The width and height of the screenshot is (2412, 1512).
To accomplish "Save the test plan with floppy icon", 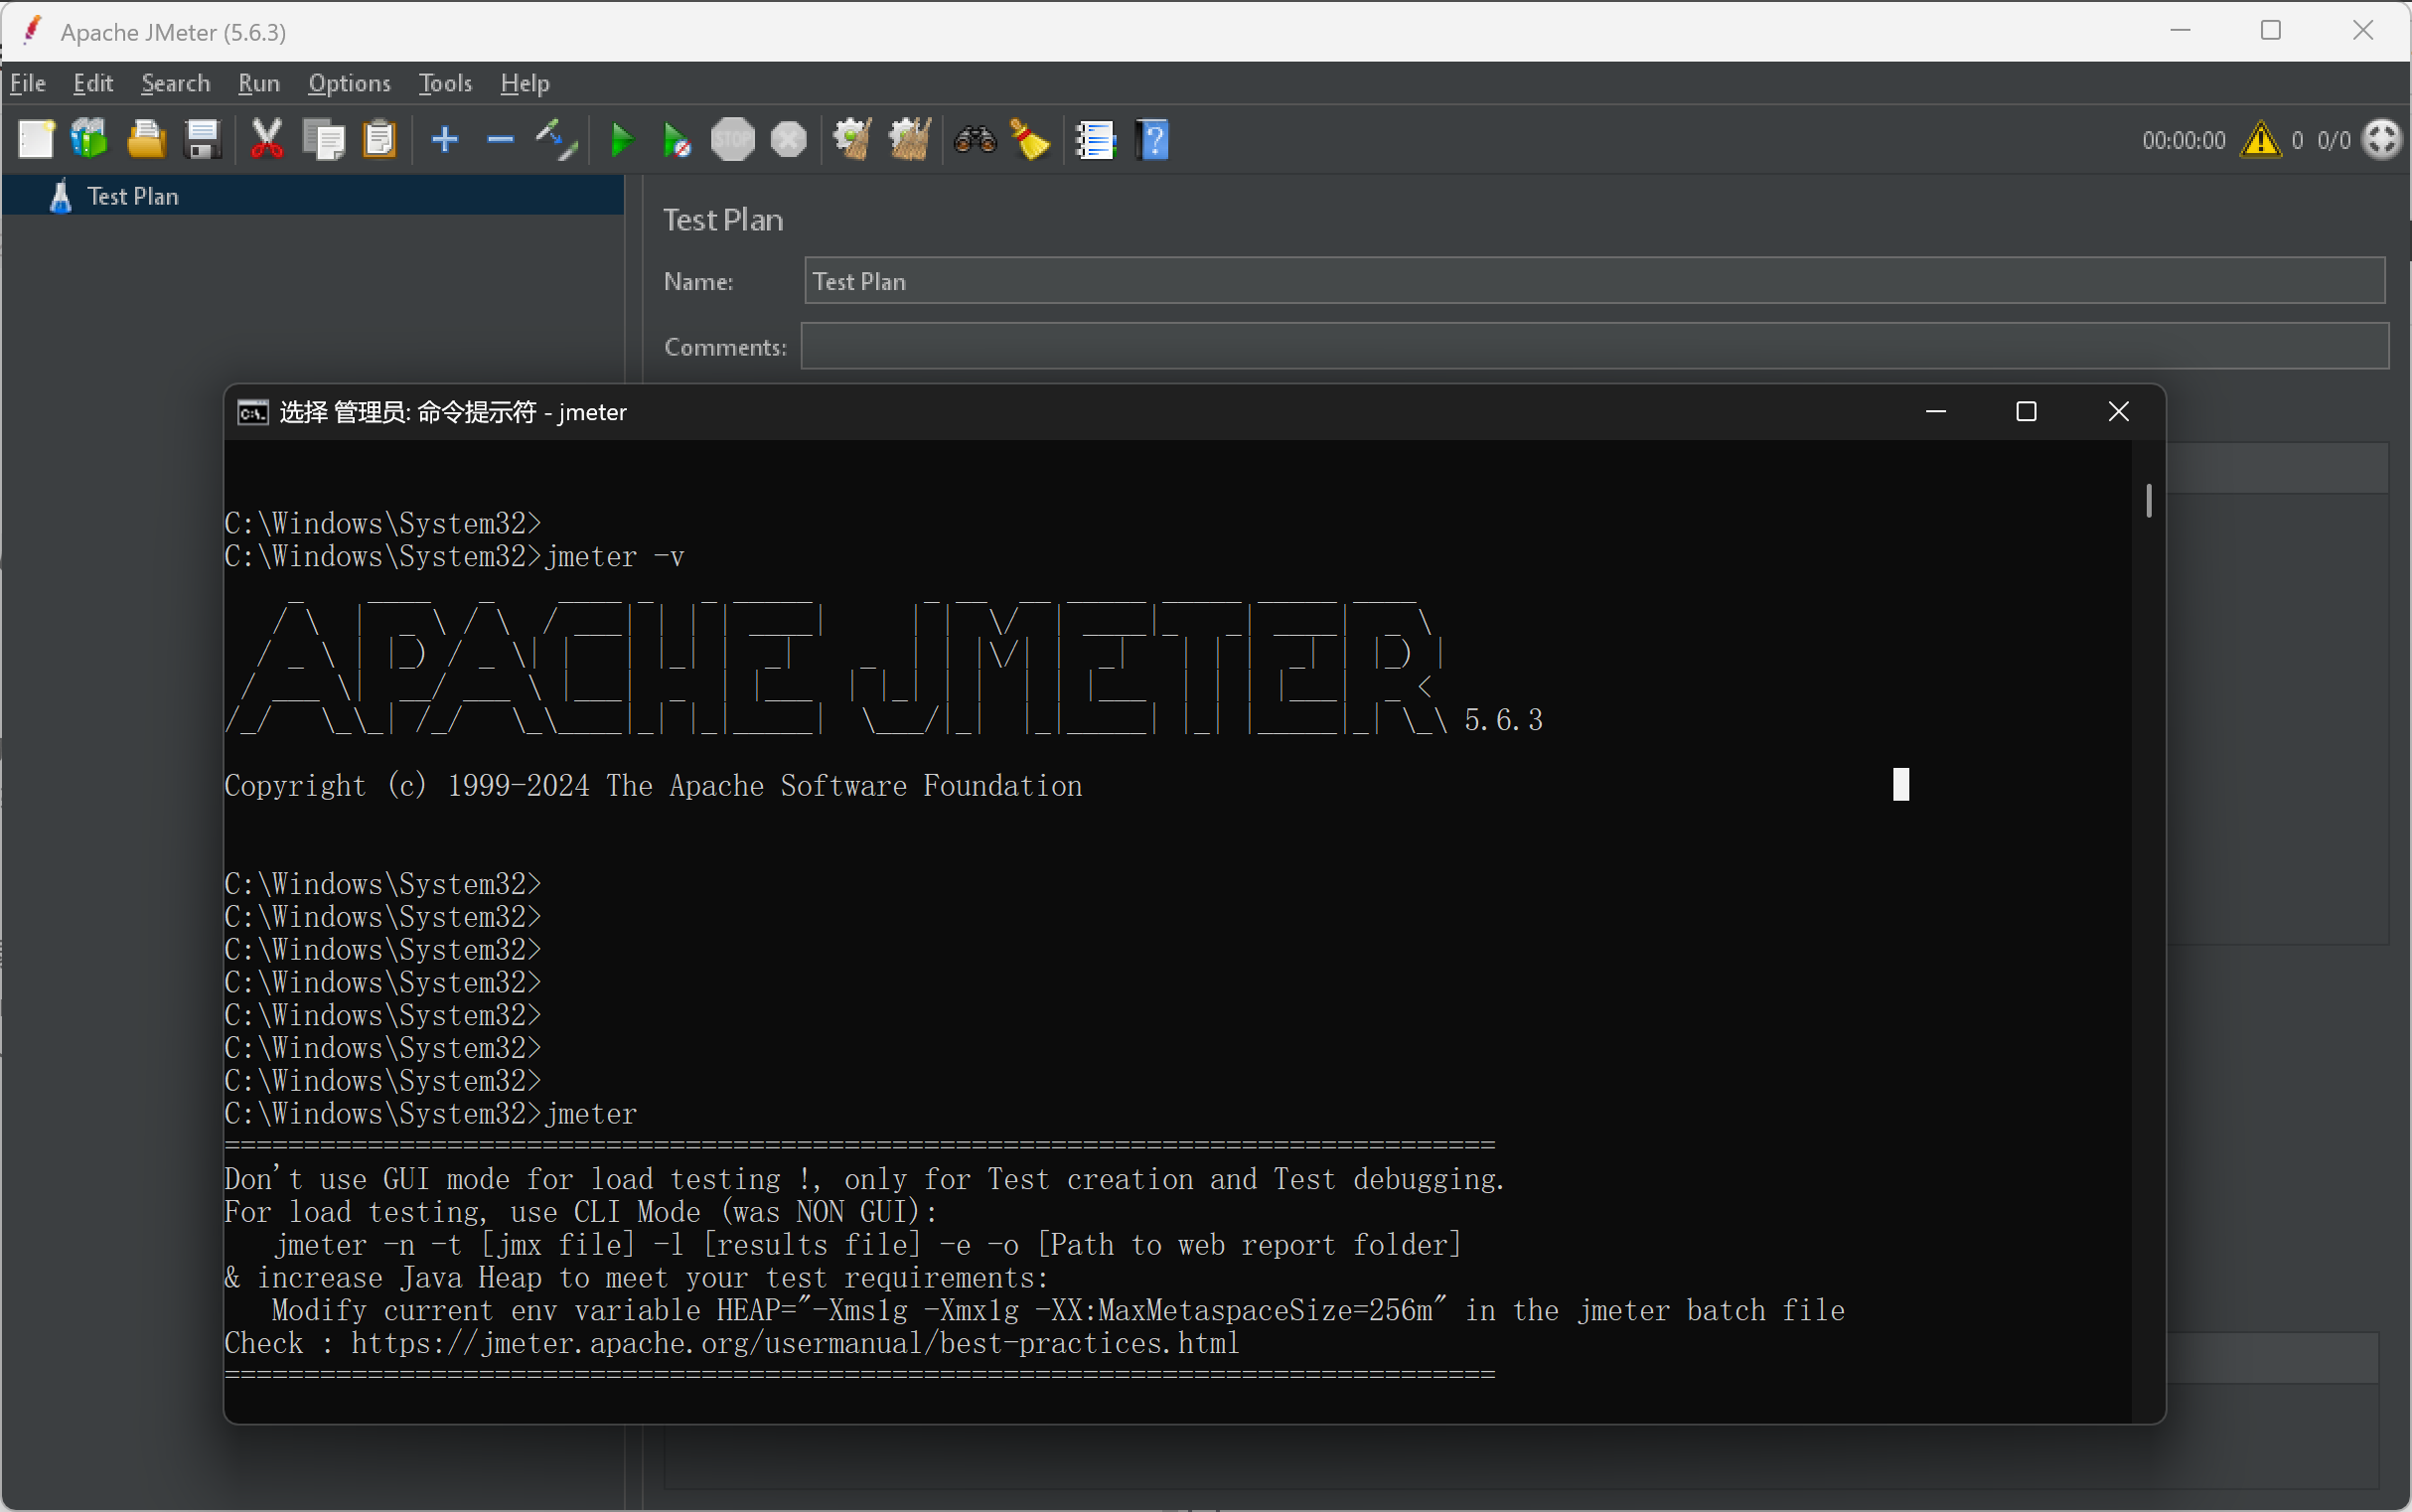I will 203,140.
